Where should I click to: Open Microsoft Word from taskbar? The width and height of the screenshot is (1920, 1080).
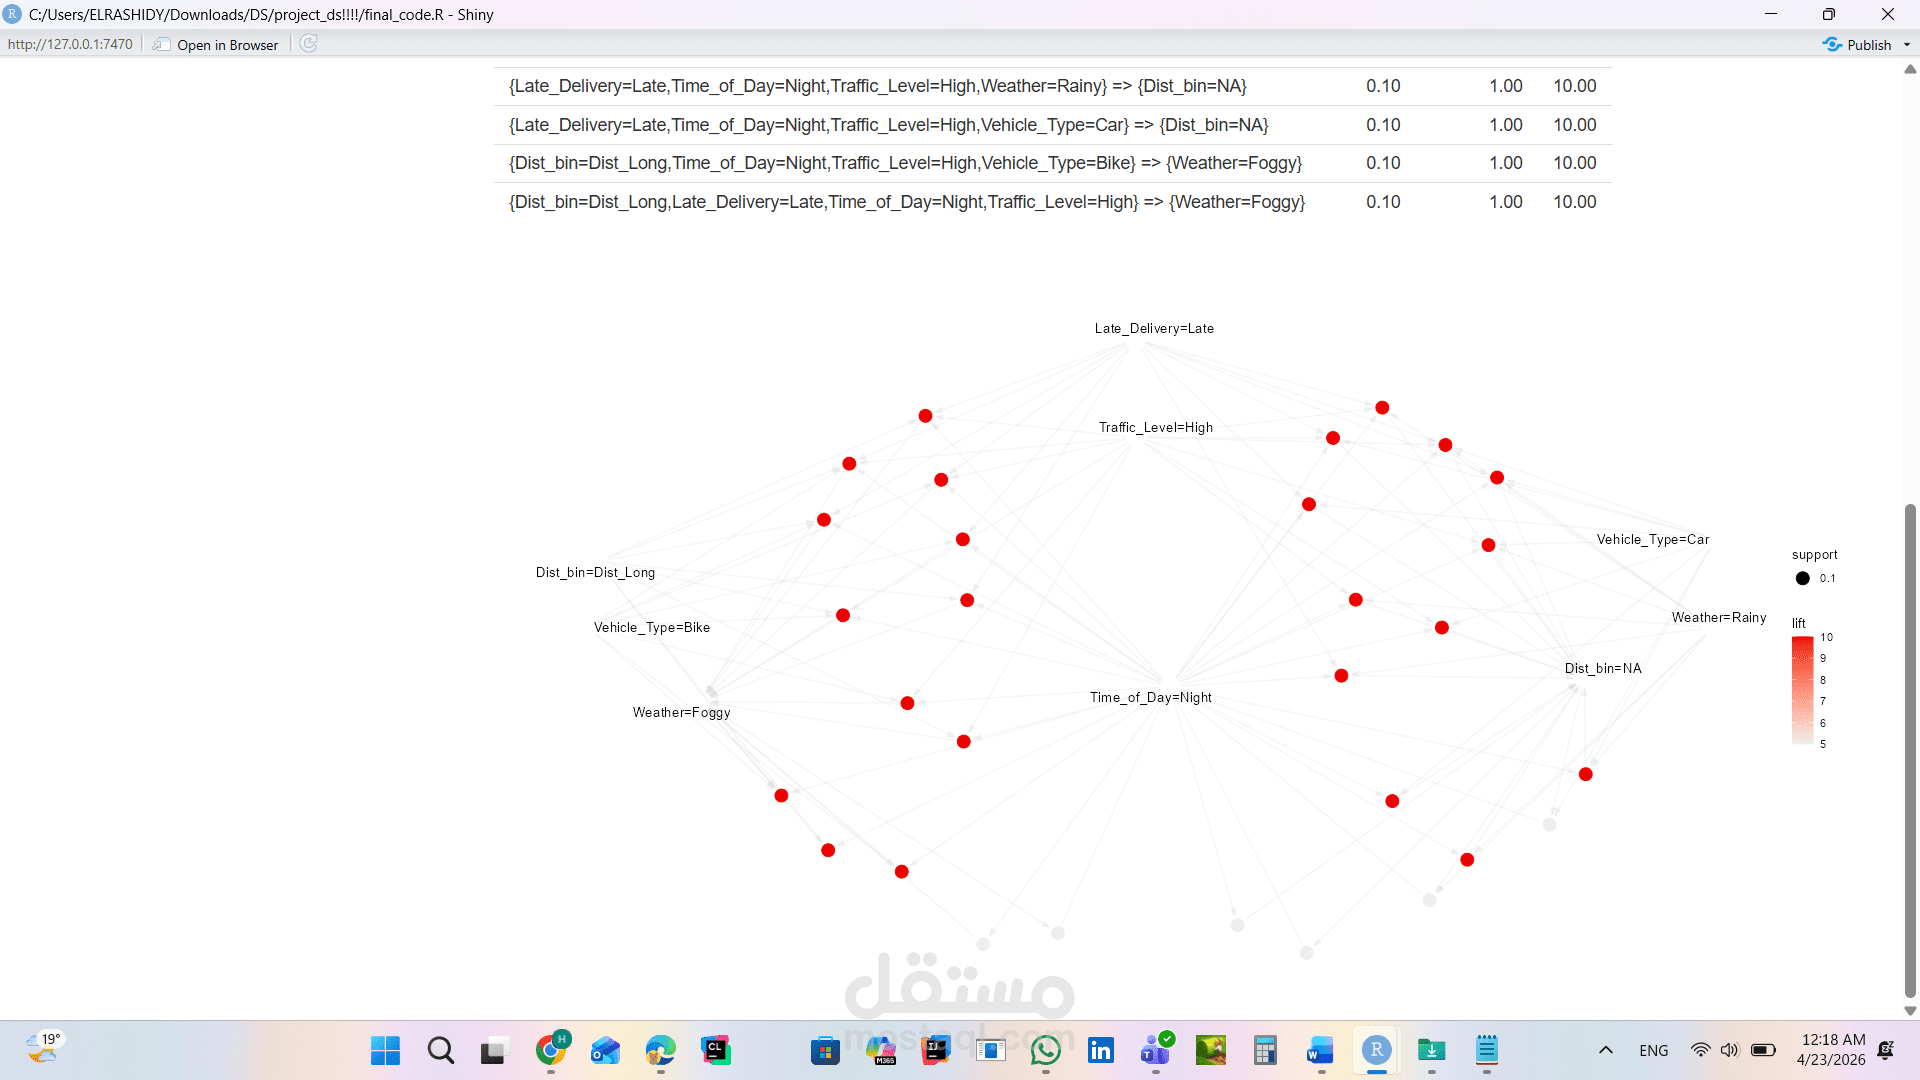1321,1050
